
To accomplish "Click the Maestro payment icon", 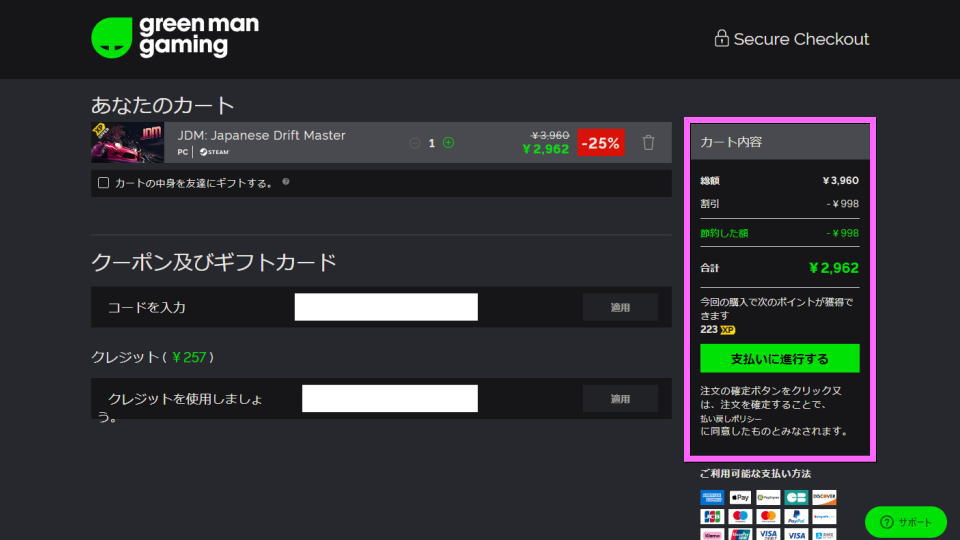I will [740, 516].
